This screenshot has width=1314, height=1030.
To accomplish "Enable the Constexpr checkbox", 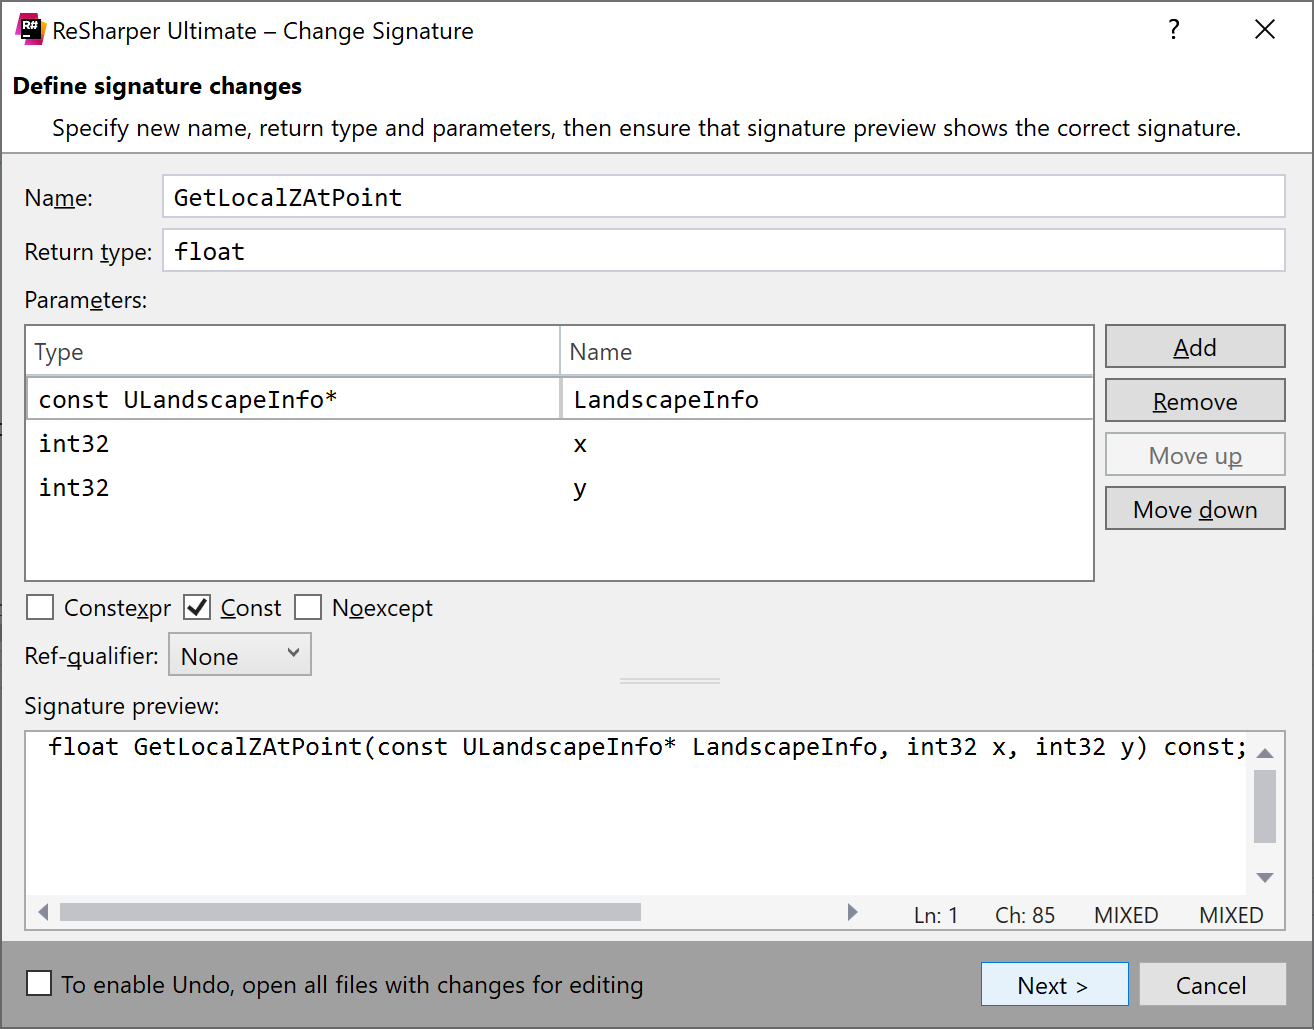I will pyautogui.click(x=40, y=607).
